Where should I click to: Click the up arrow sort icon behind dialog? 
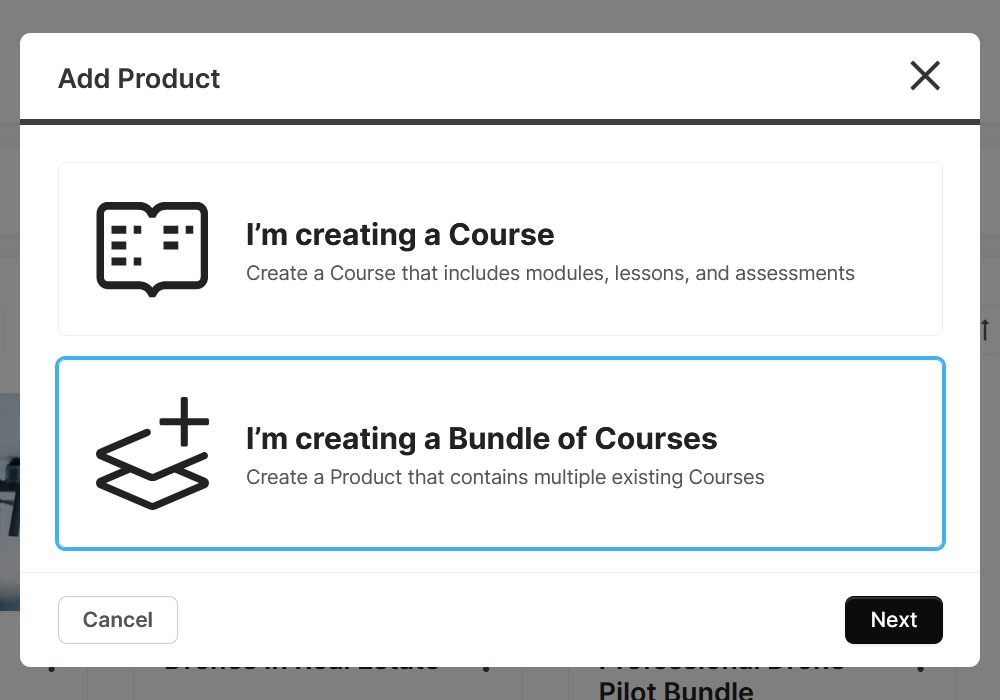click(985, 329)
